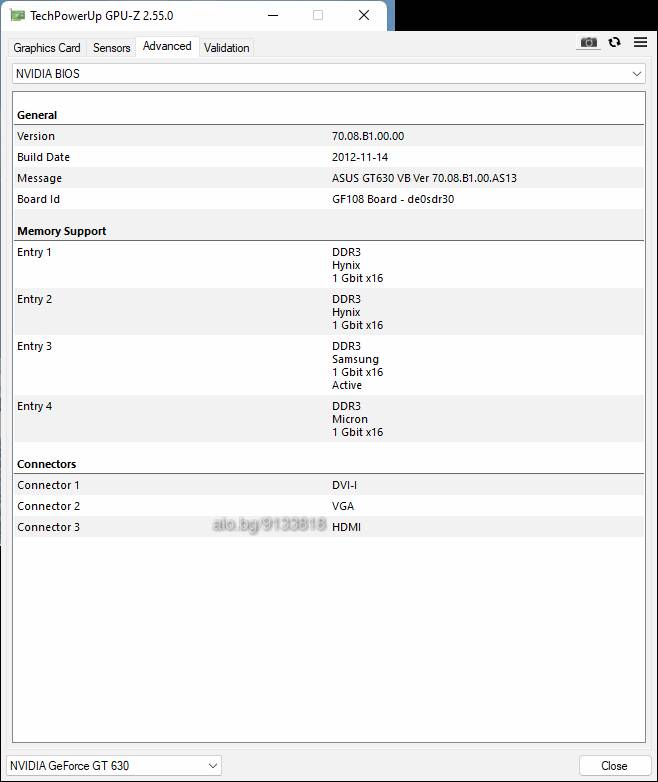Click the Build Date value 2012-11-14
Screen dimensions: 658x782
point(360,157)
